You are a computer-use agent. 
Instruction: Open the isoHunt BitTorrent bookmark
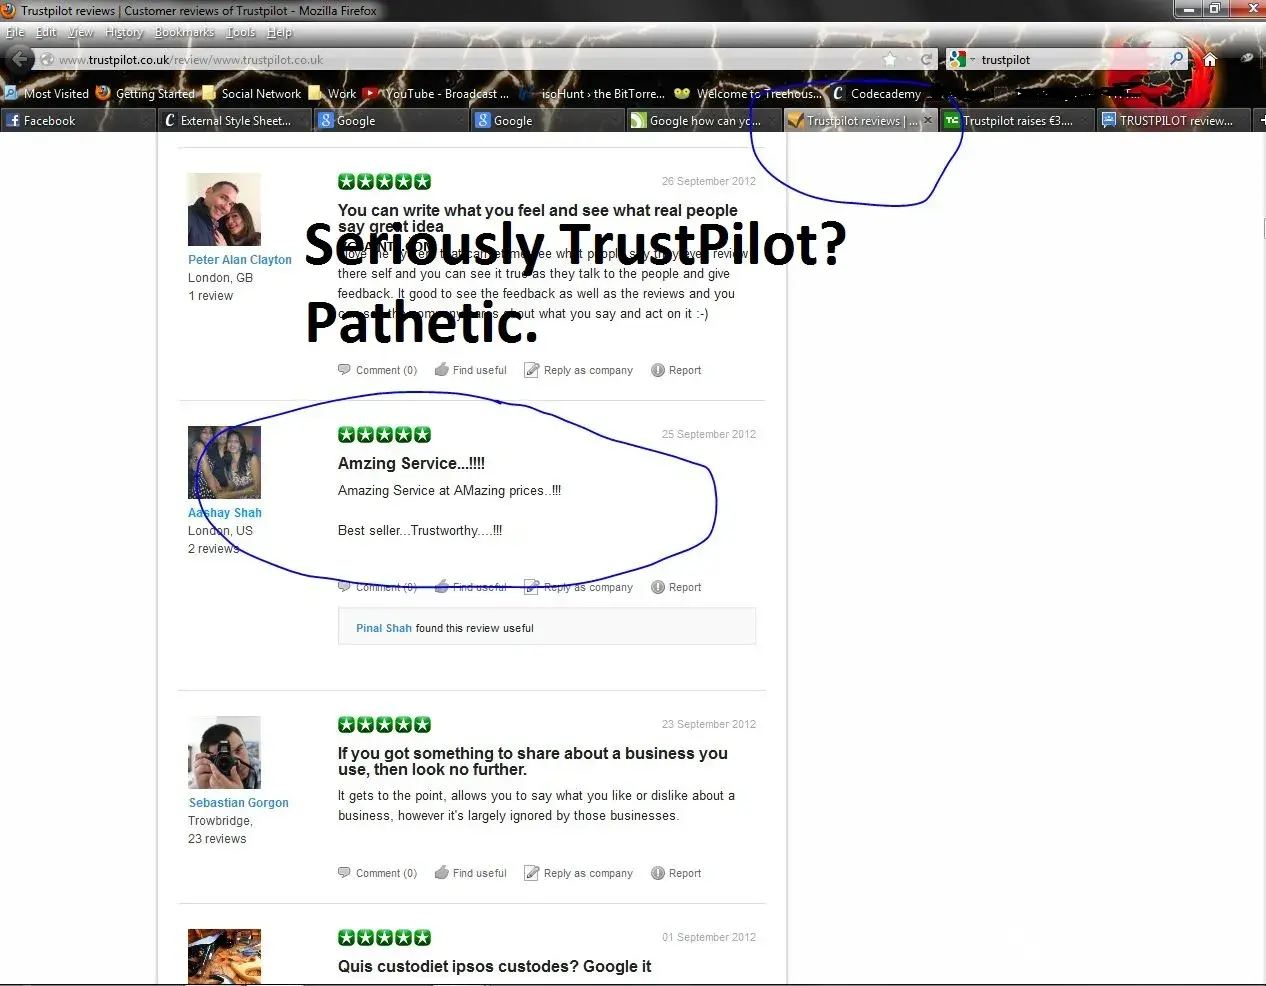592,94
